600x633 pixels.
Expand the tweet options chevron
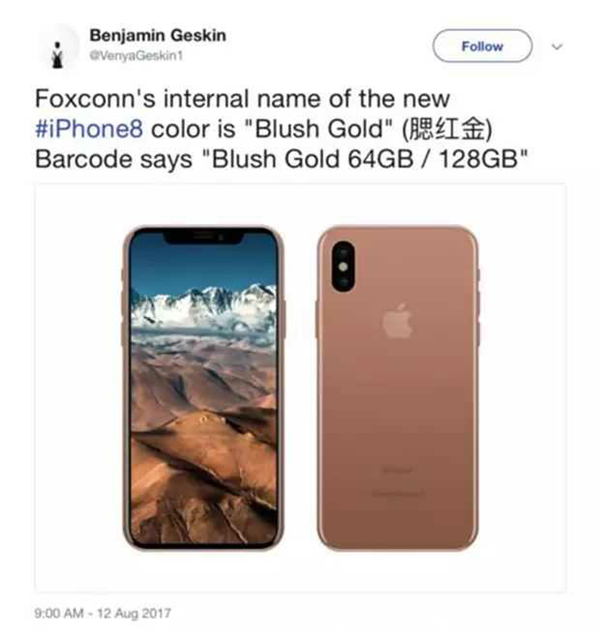(557, 46)
